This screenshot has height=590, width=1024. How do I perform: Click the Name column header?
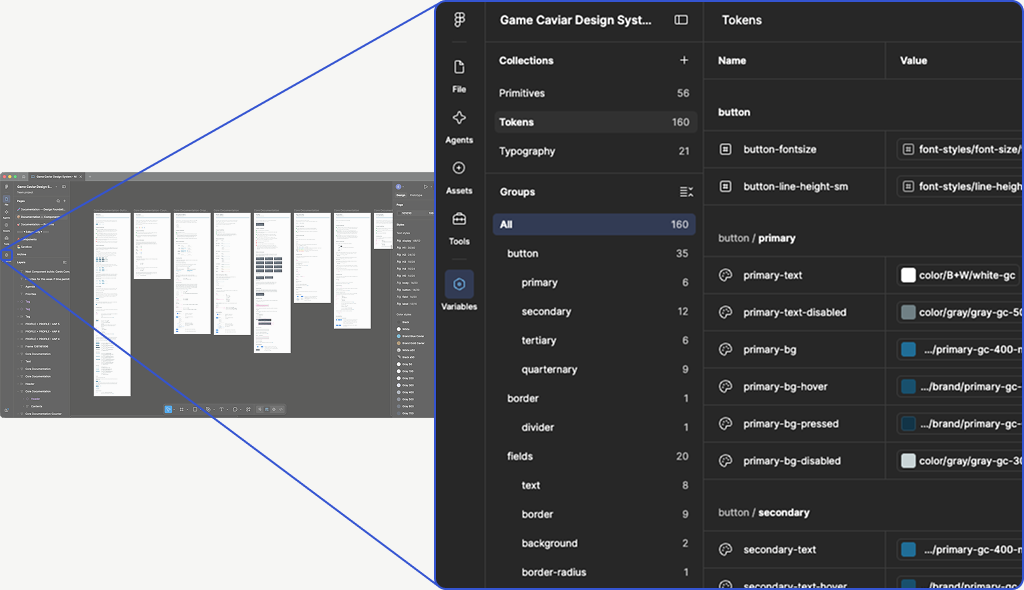point(731,60)
